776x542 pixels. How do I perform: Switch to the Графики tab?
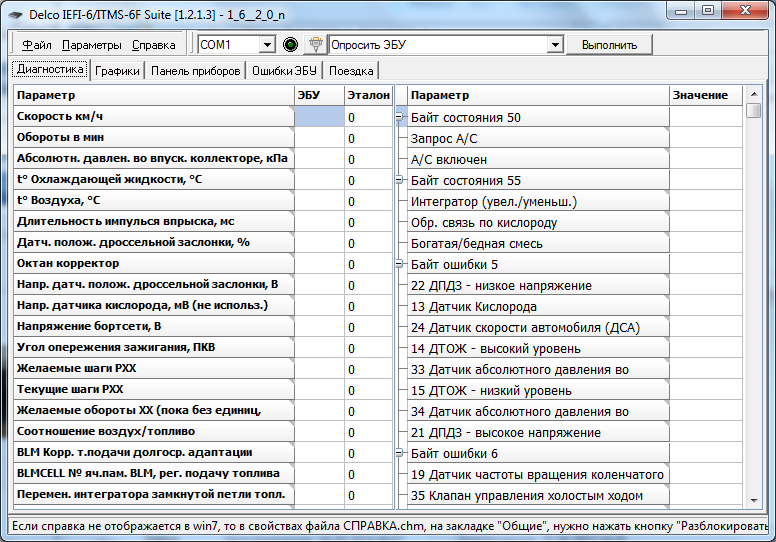(x=117, y=71)
